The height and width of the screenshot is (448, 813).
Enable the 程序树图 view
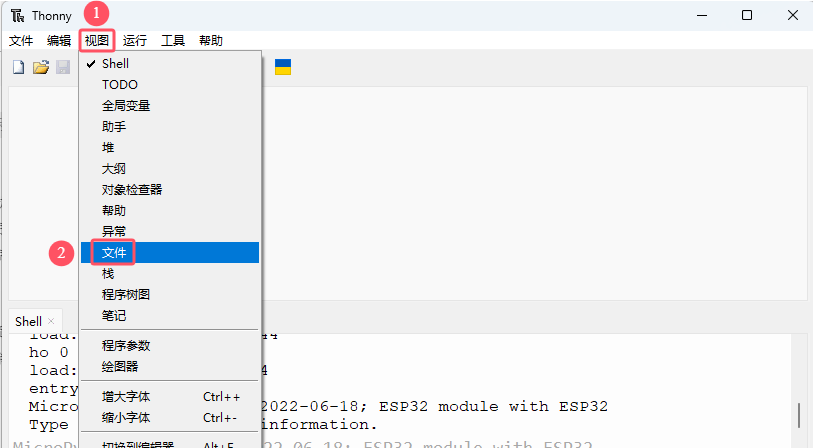[x=170, y=295]
